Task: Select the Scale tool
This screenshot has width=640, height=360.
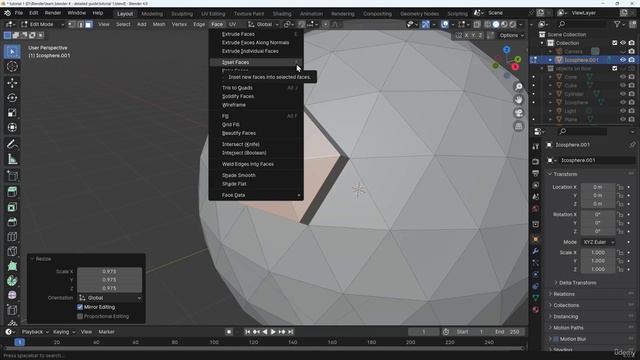Action: pos(12,113)
